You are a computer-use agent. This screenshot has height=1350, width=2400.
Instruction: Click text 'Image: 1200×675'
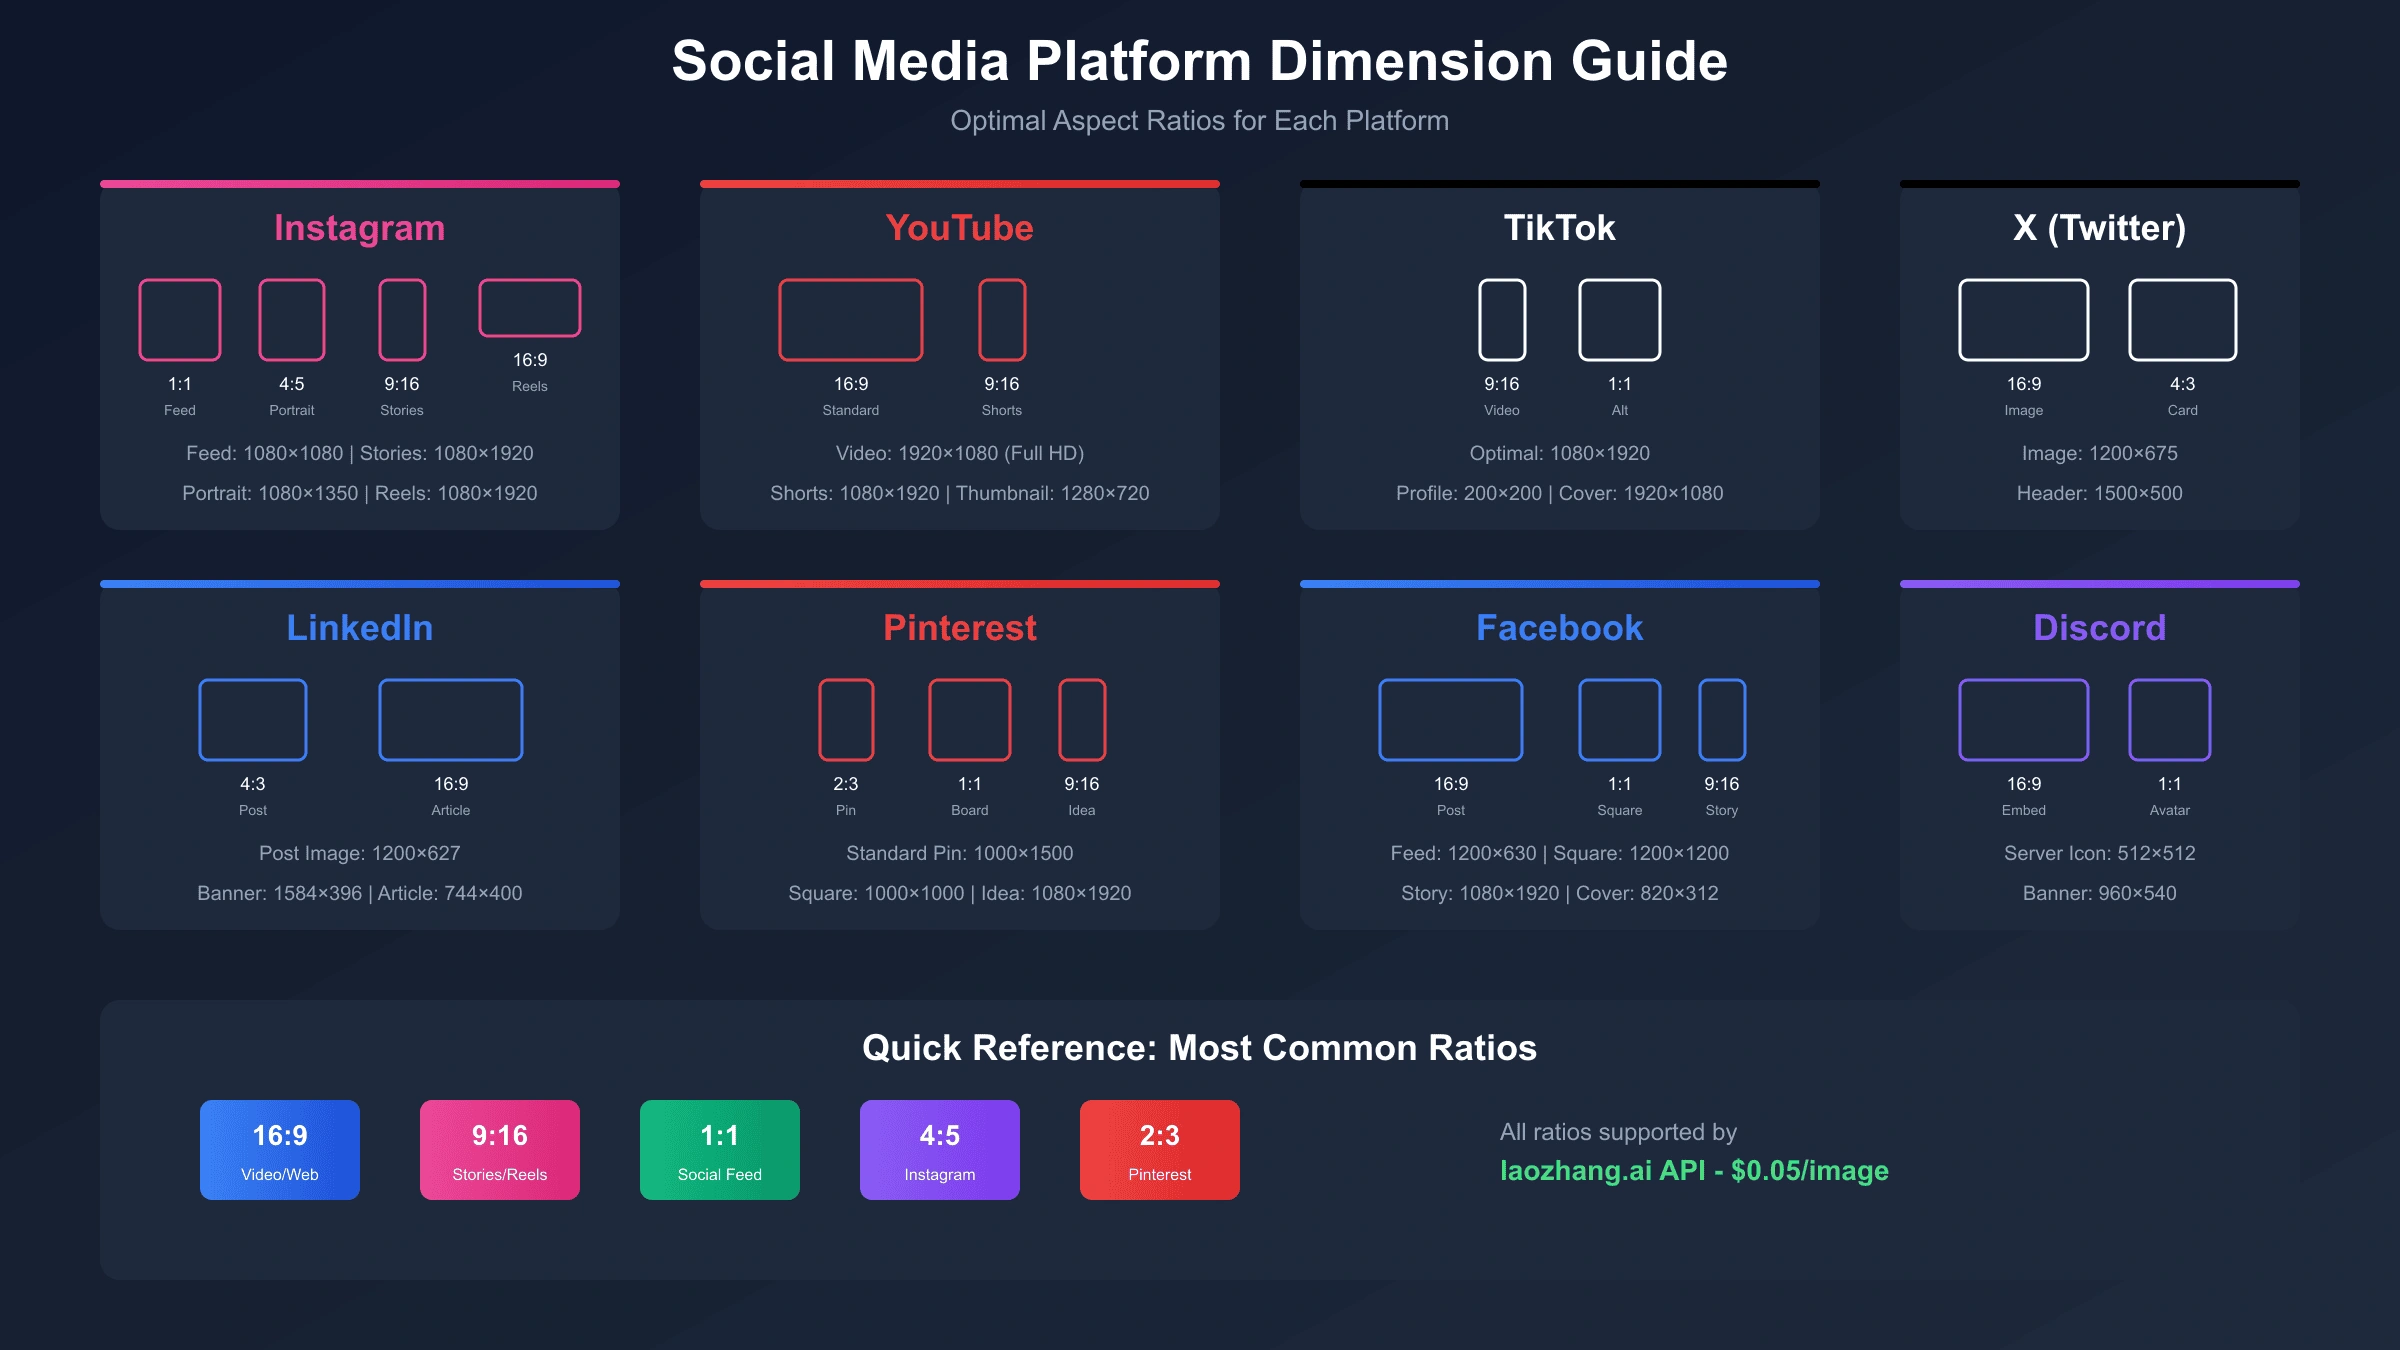tap(2100, 453)
